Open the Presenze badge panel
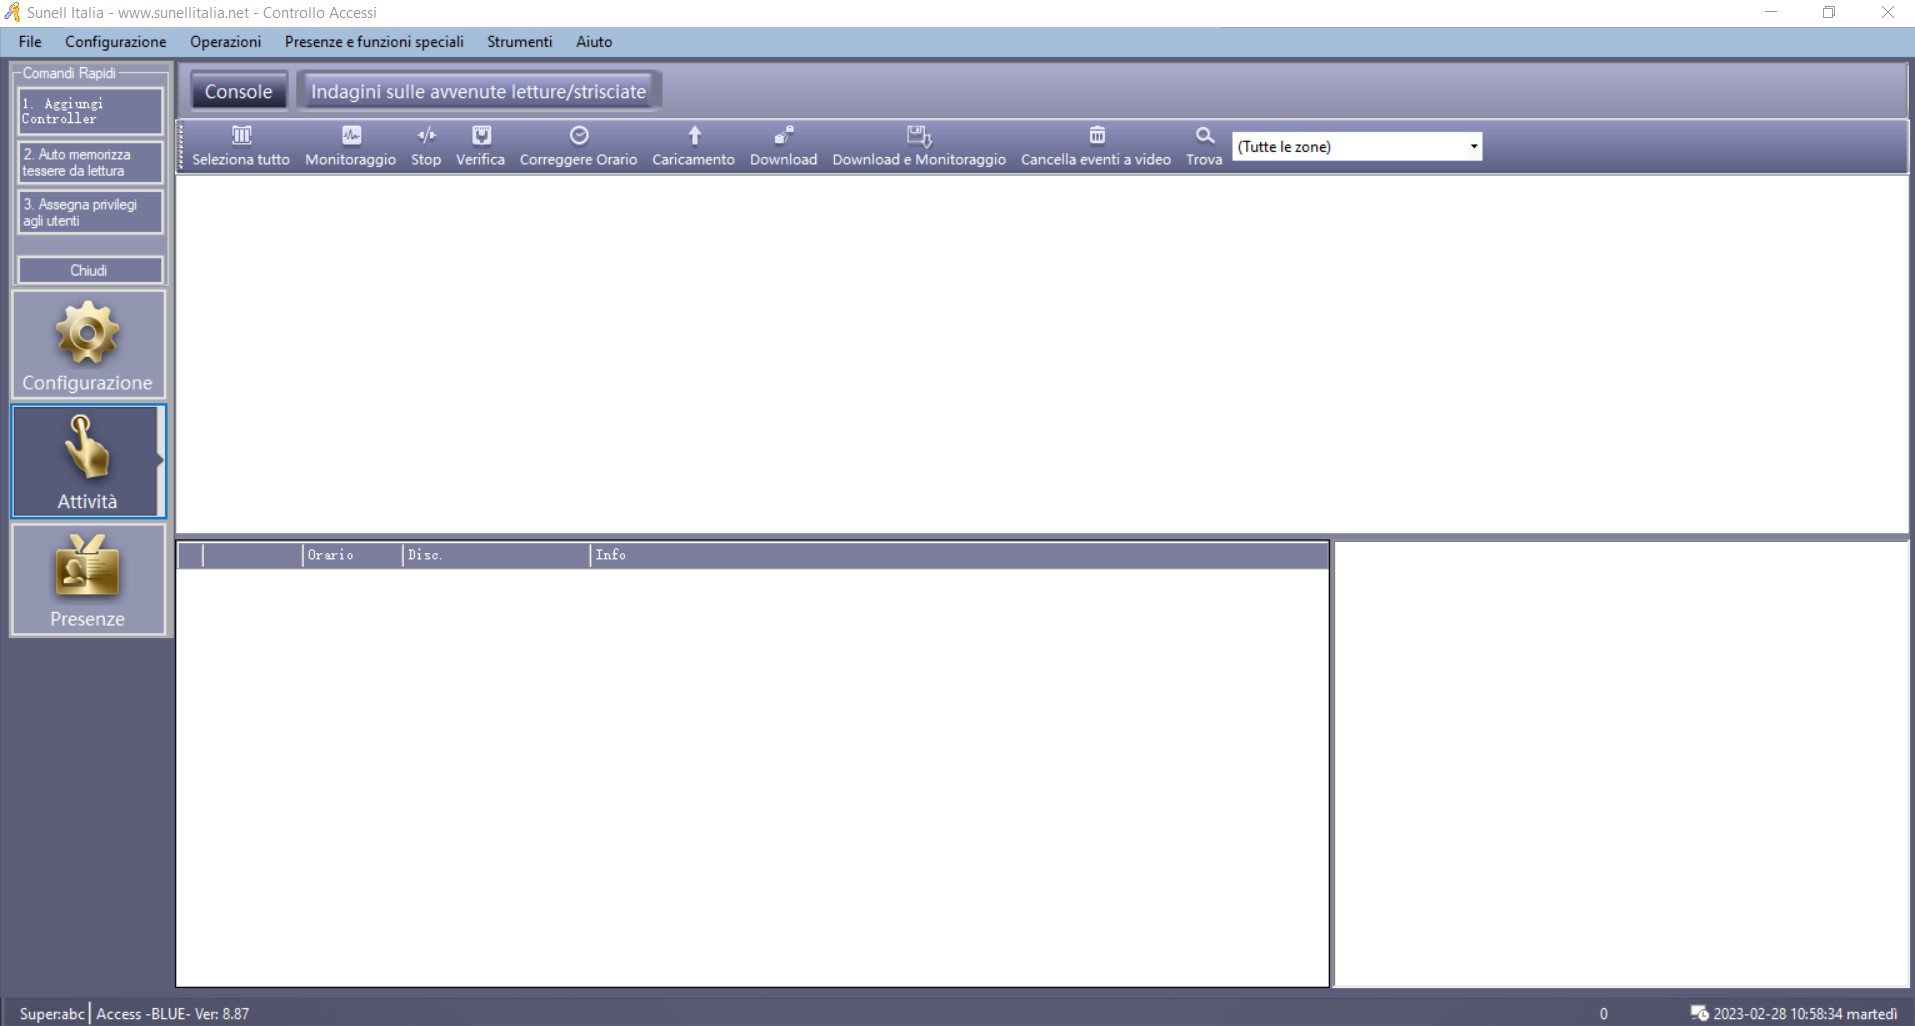This screenshot has width=1915, height=1026. (88, 580)
